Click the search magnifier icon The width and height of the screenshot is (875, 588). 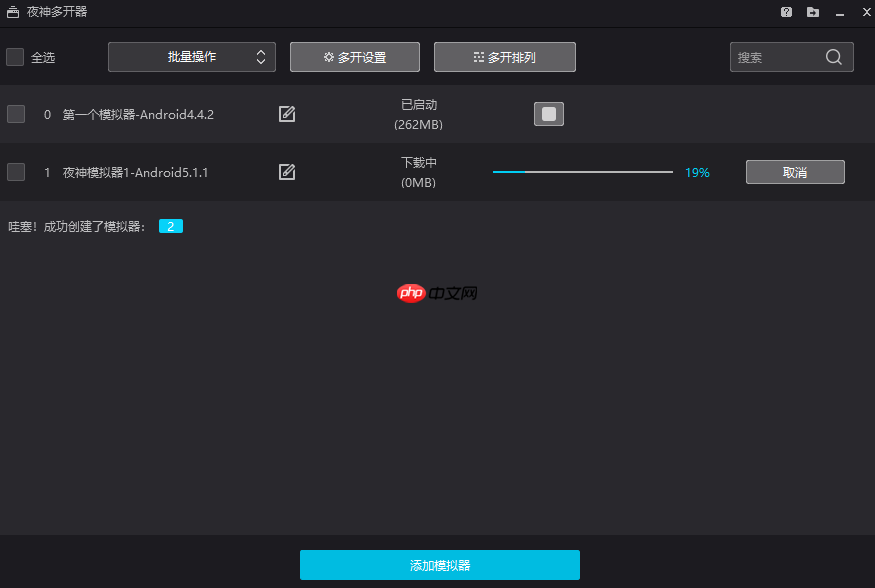[x=834, y=57]
